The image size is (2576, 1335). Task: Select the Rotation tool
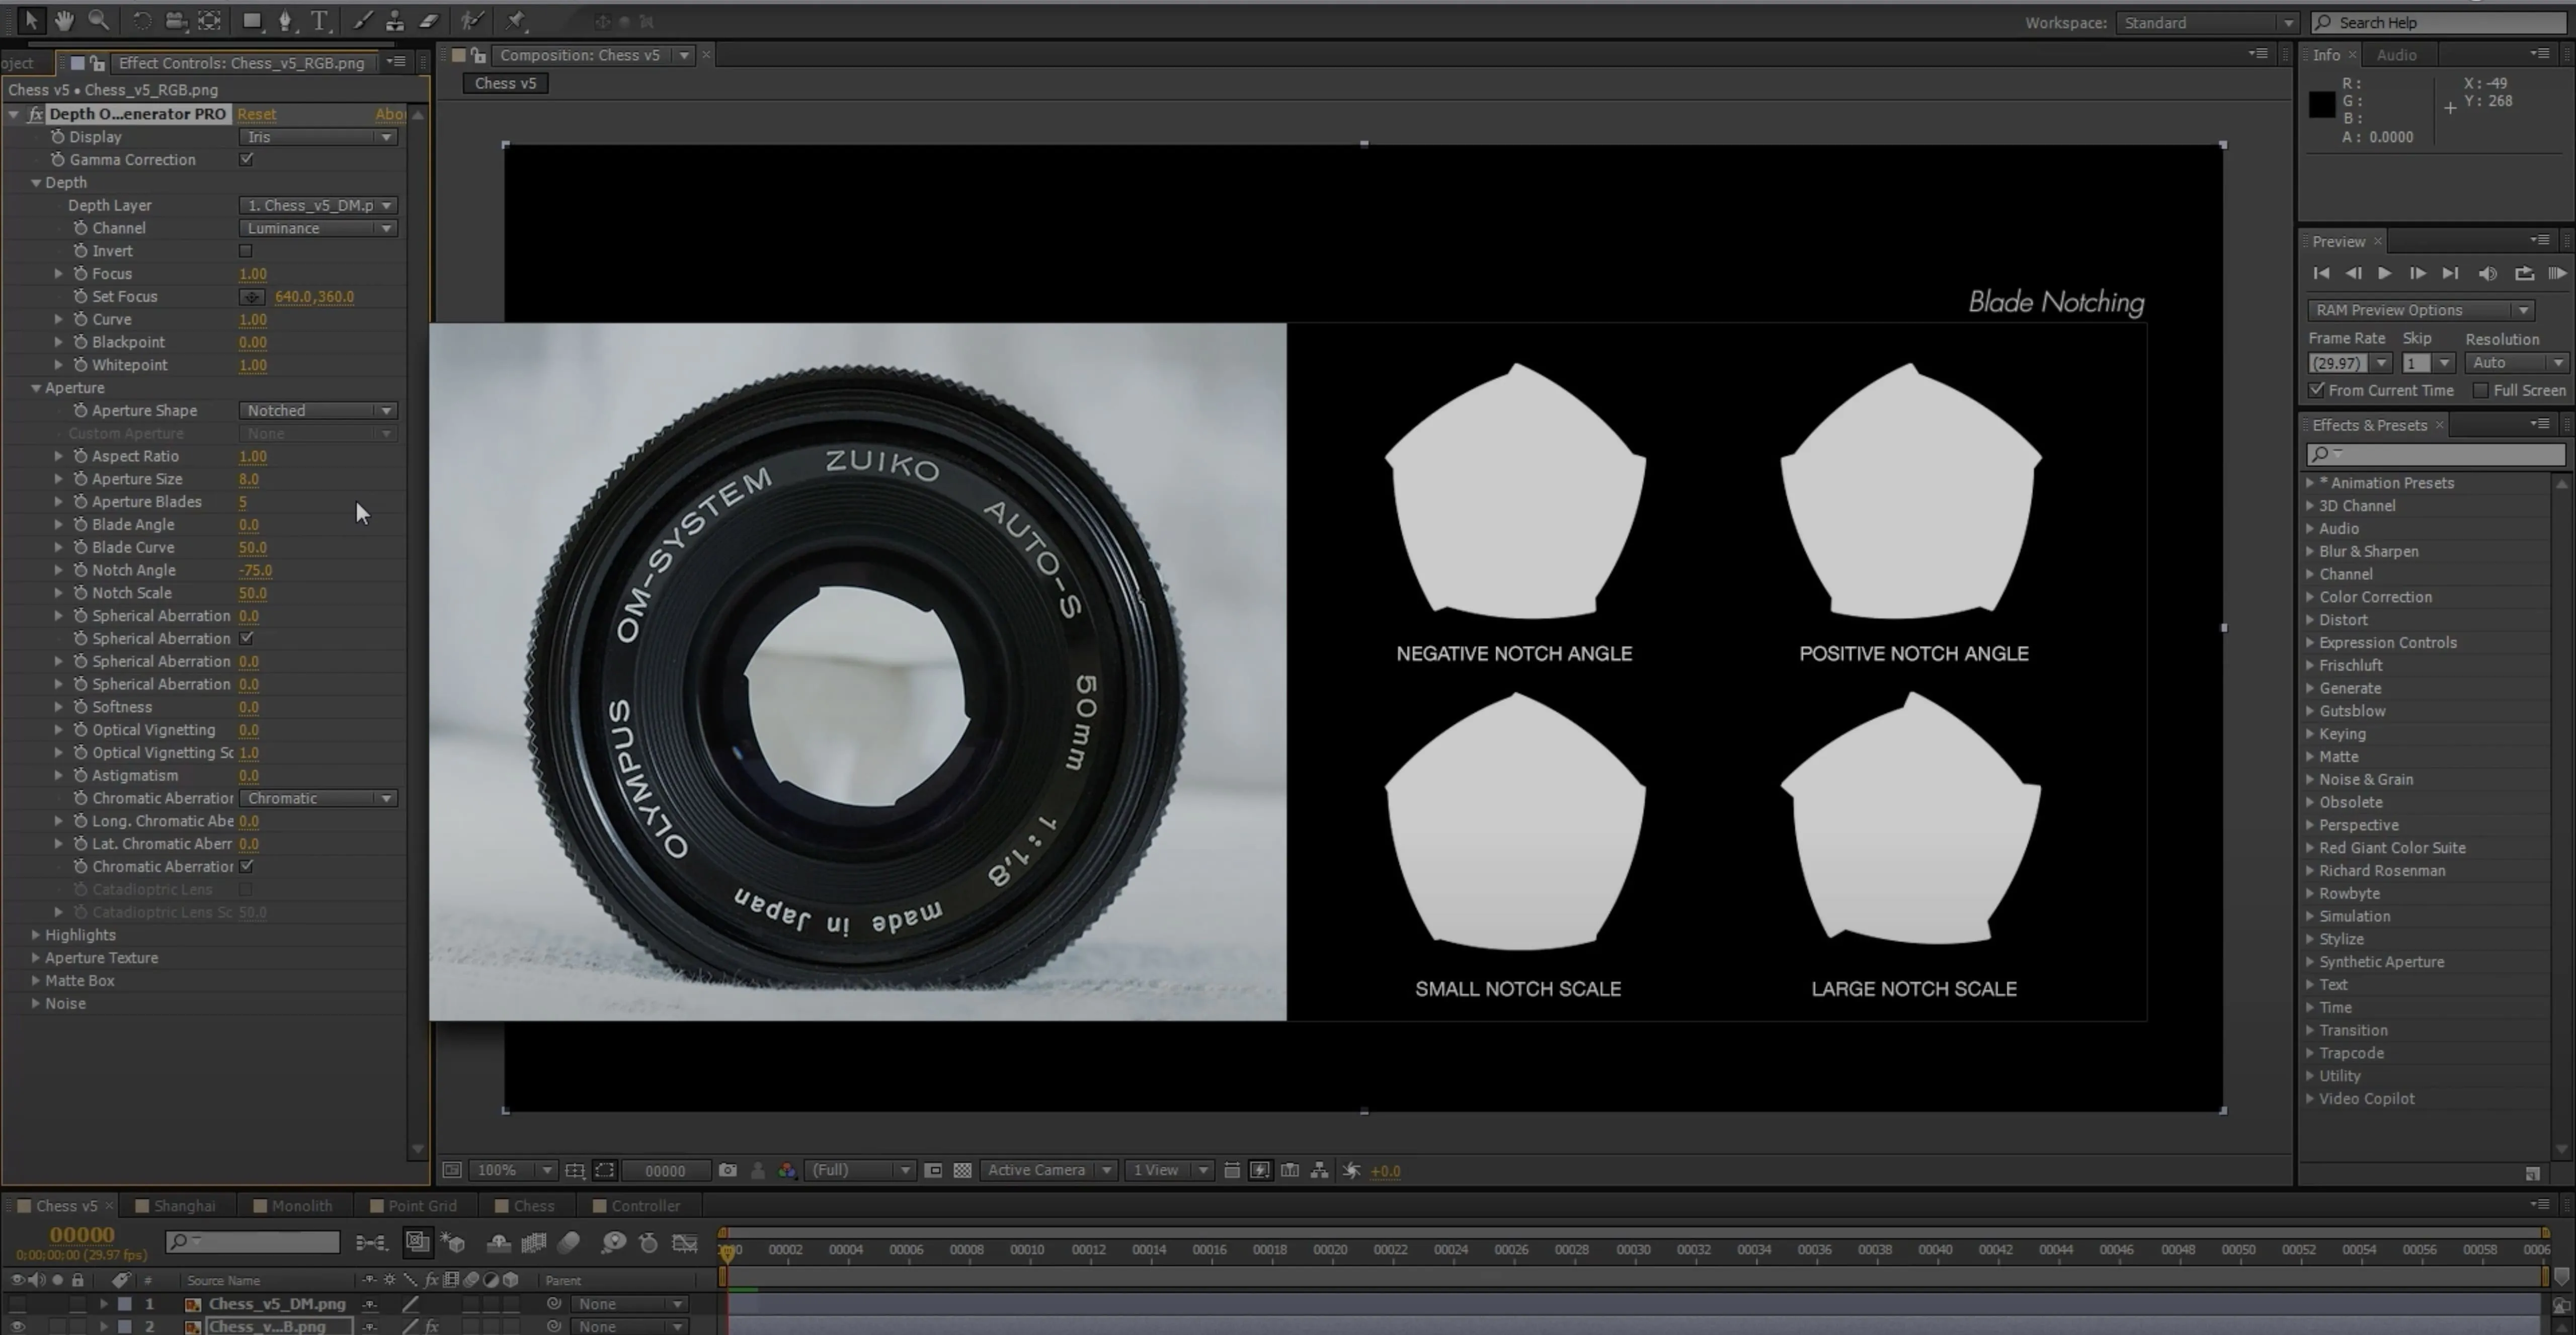pos(142,20)
